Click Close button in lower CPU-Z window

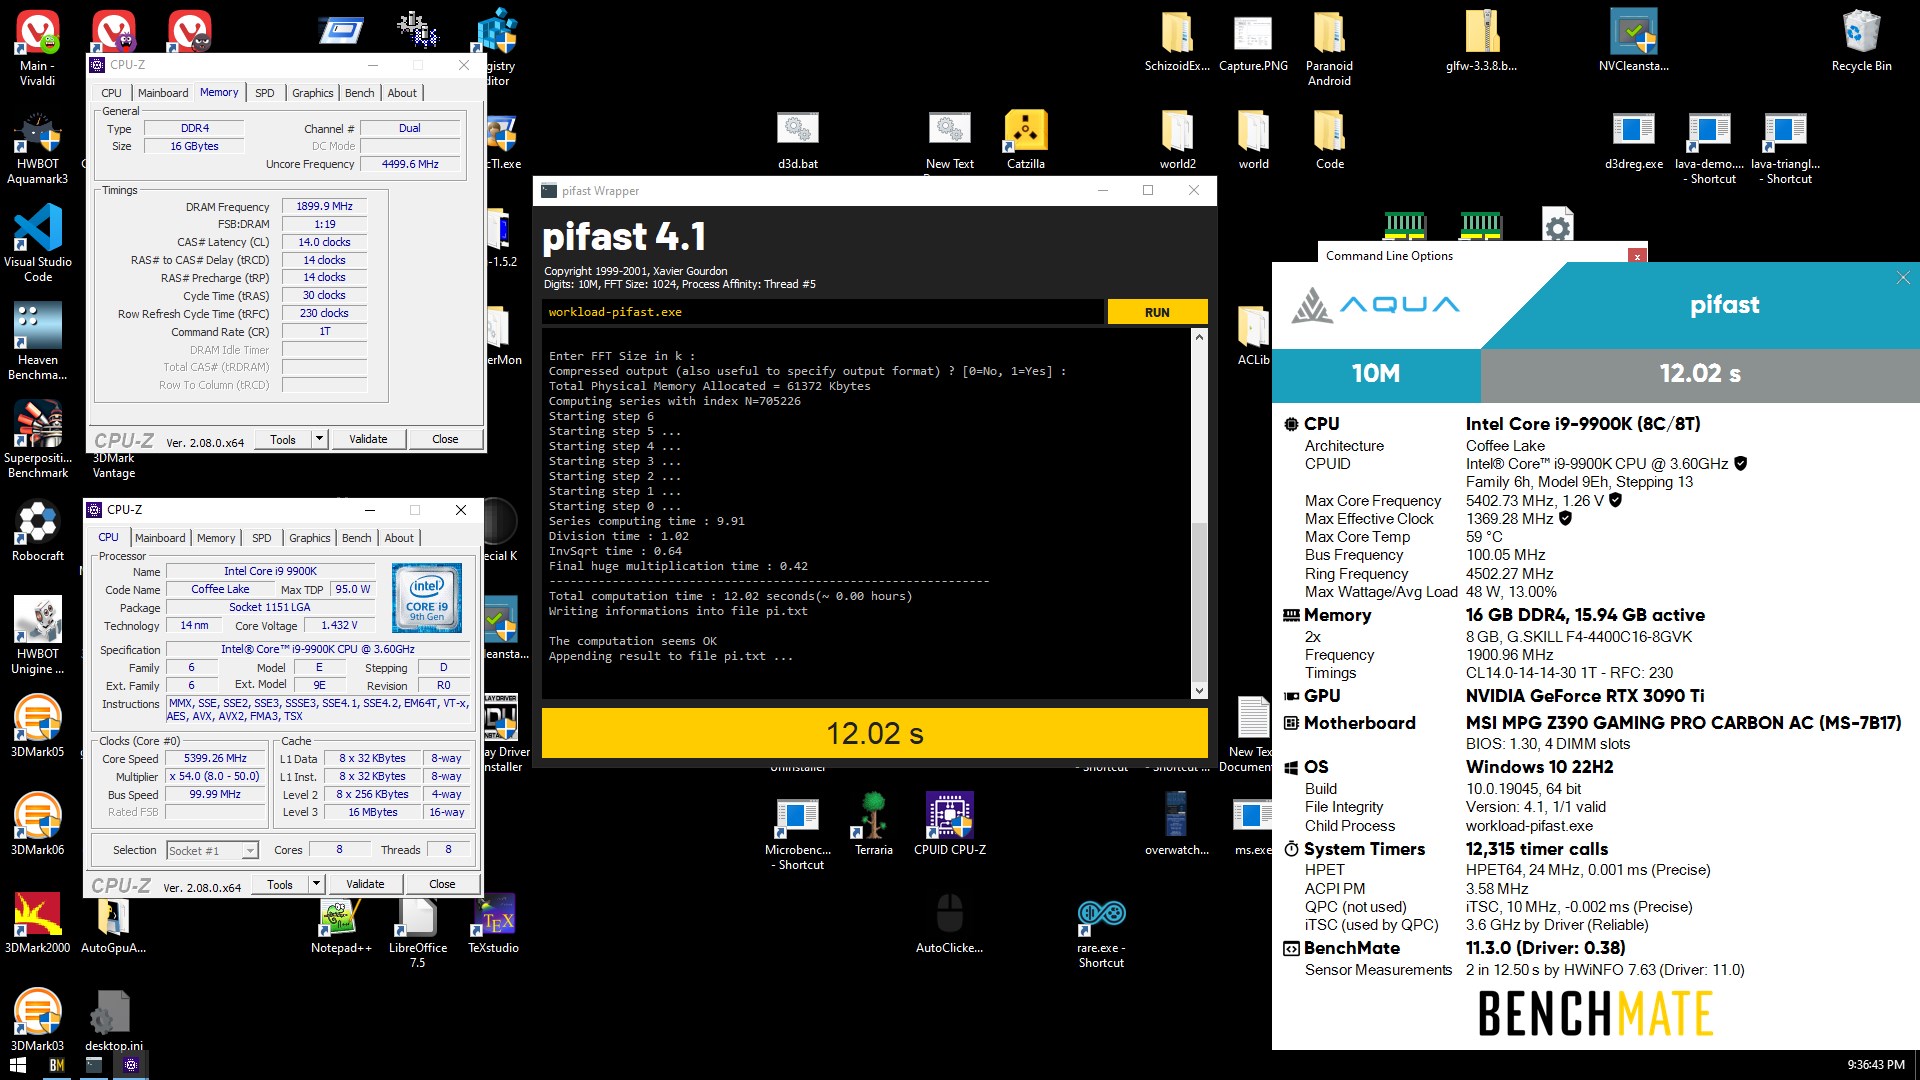[x=442, y=884]
